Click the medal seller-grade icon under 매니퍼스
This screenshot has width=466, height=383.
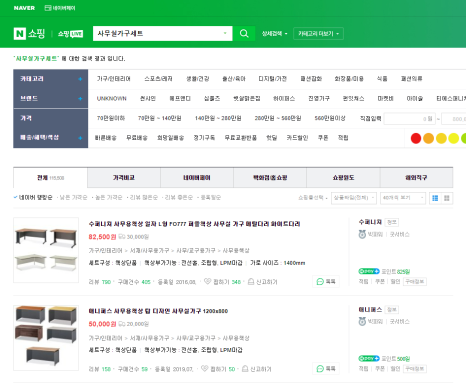(x=362, y=321)
